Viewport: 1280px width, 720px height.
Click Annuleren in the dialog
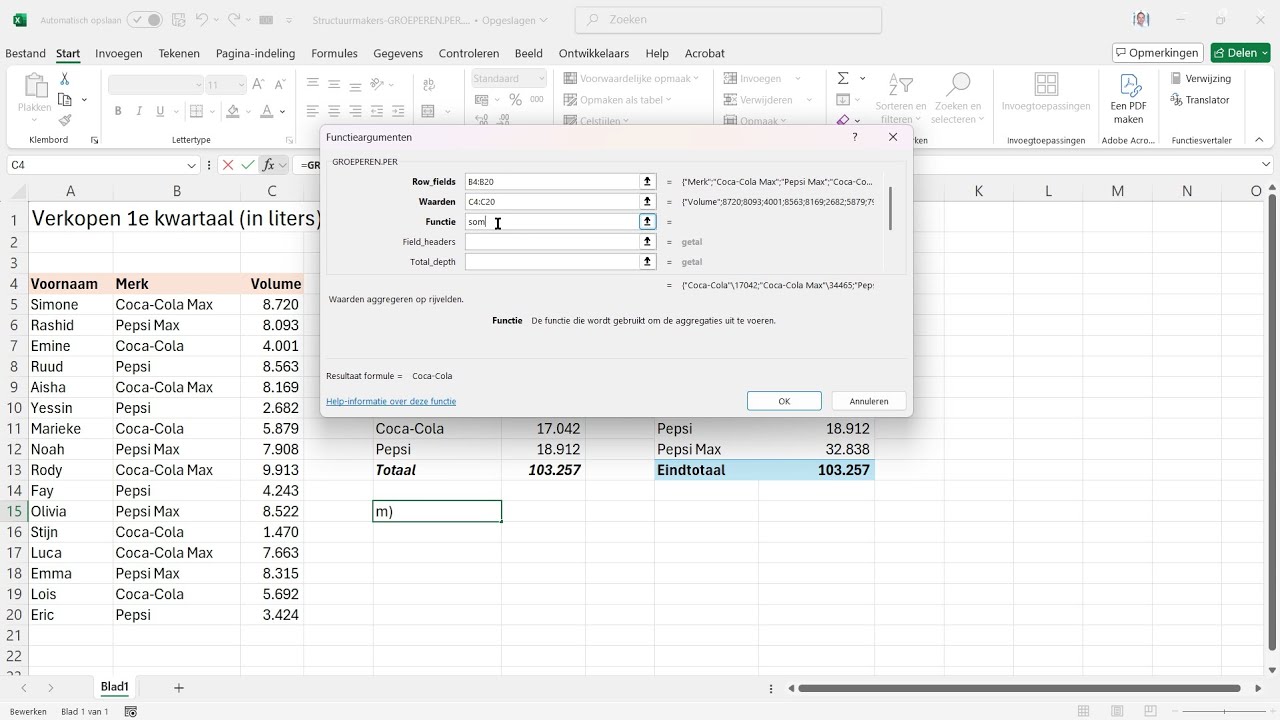(869, 401)
